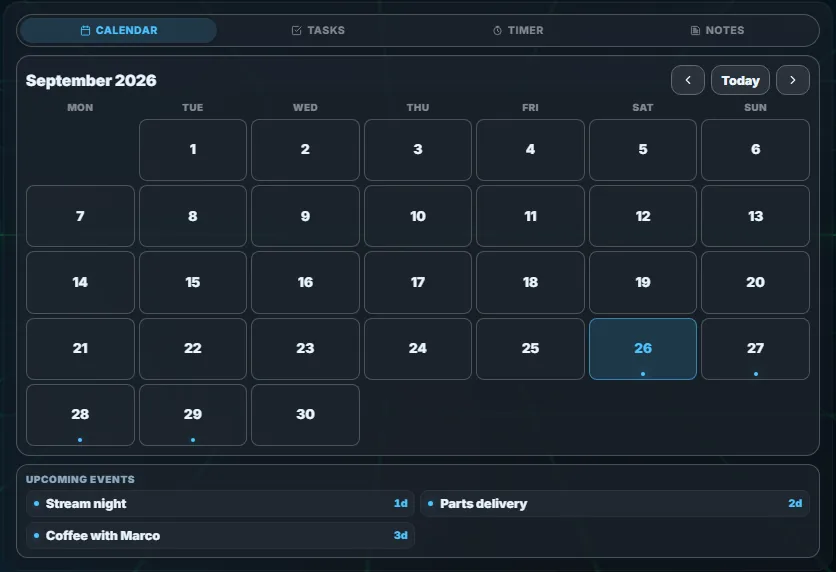Select September 20

coord(755,283)
